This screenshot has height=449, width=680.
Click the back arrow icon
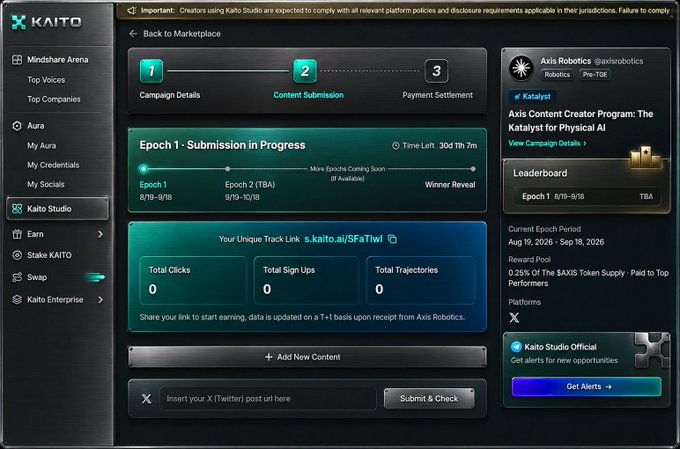(x=133, y=34)
